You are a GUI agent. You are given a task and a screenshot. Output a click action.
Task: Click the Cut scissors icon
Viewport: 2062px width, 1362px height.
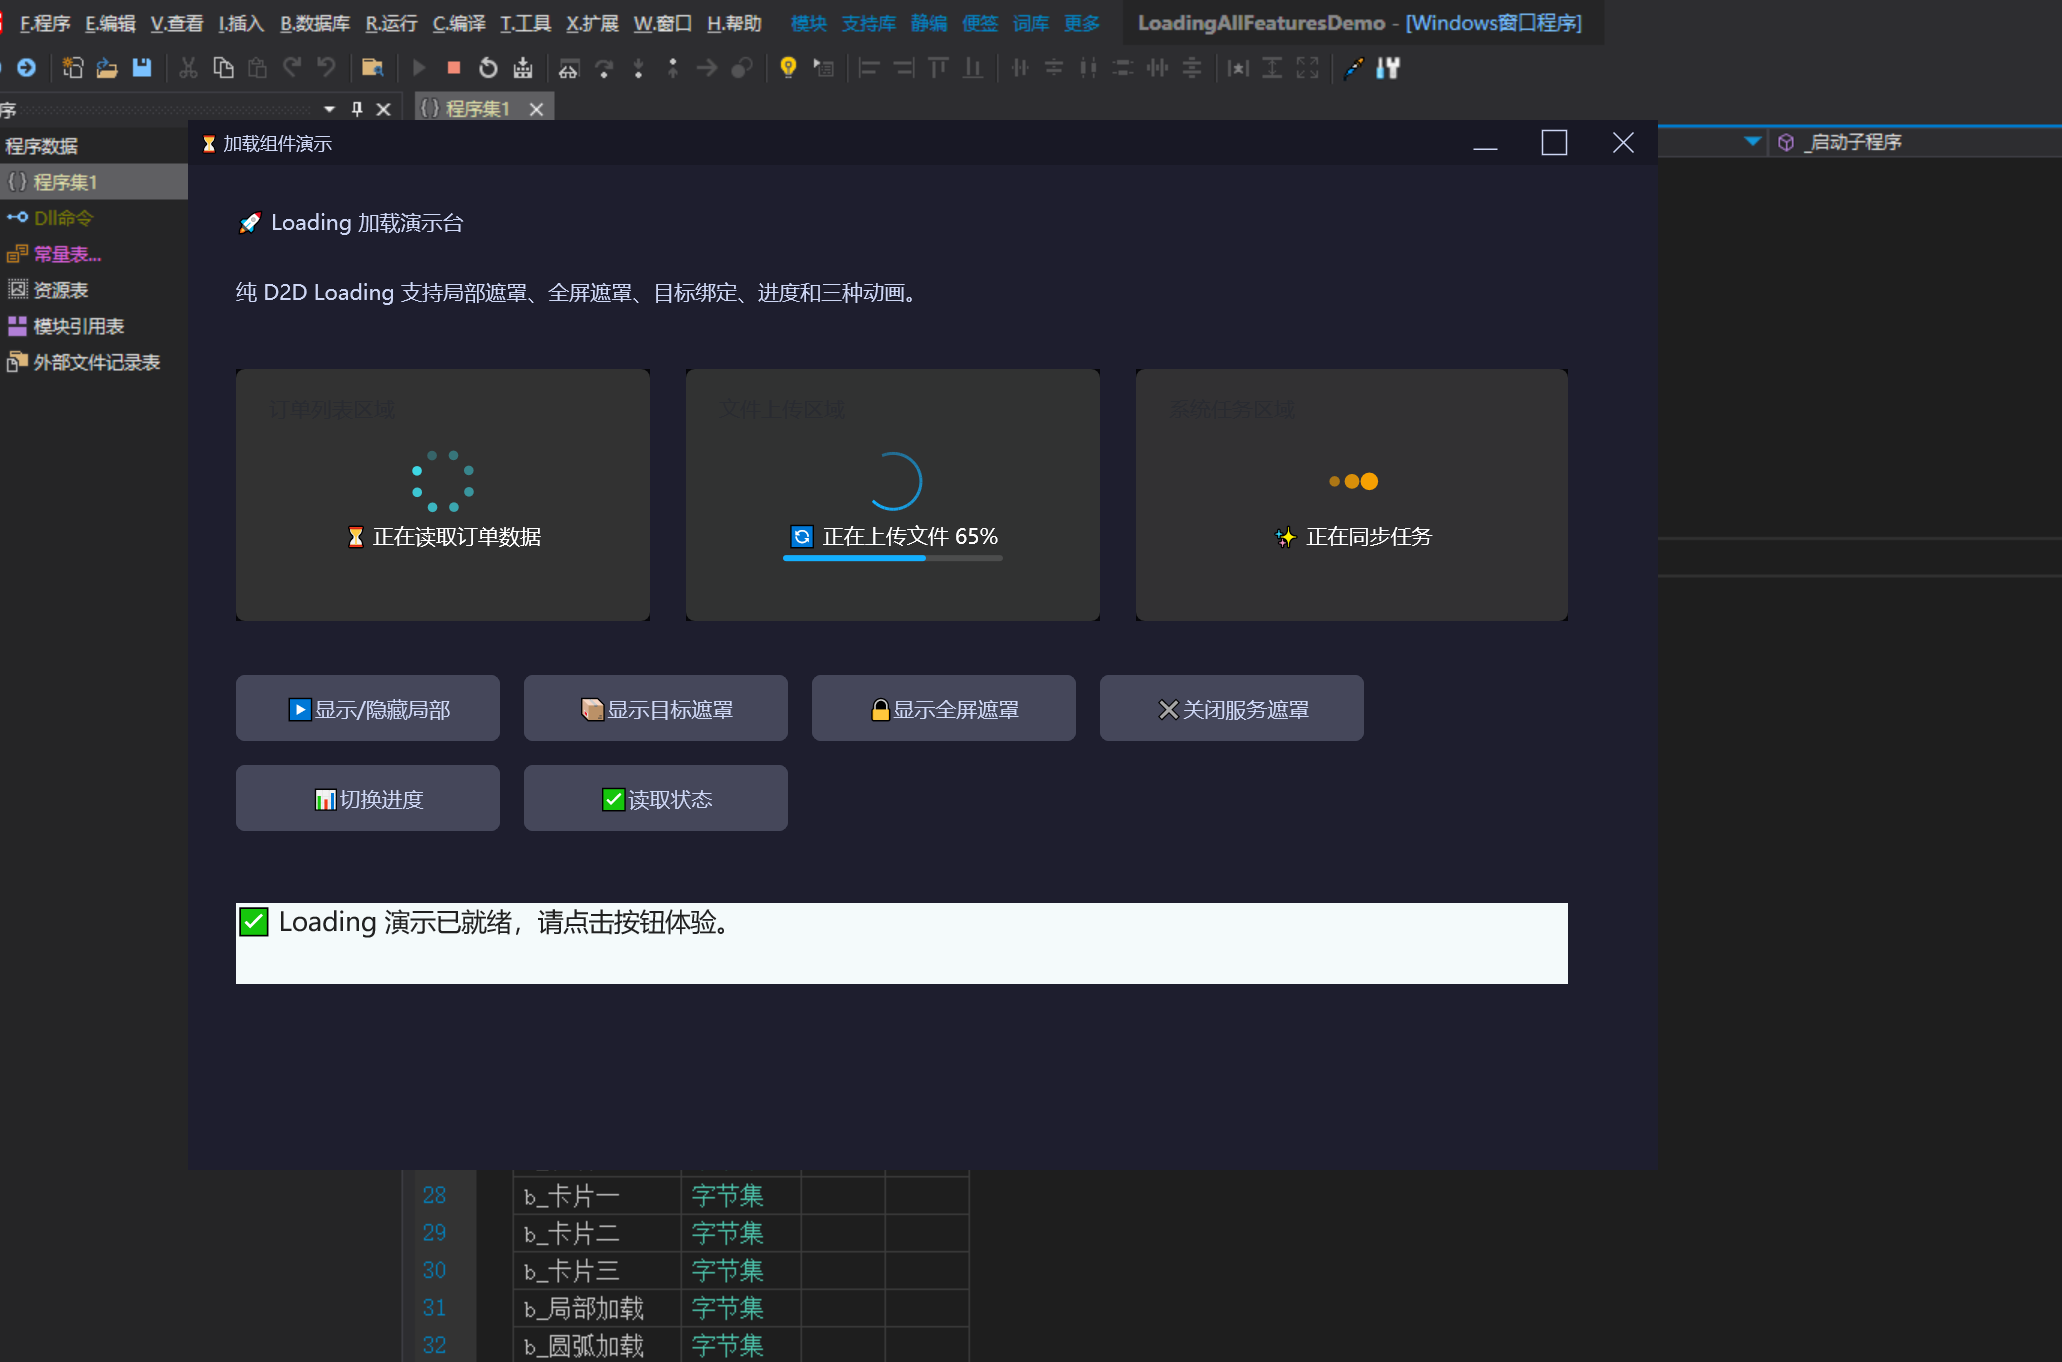(x=188, y=68)
